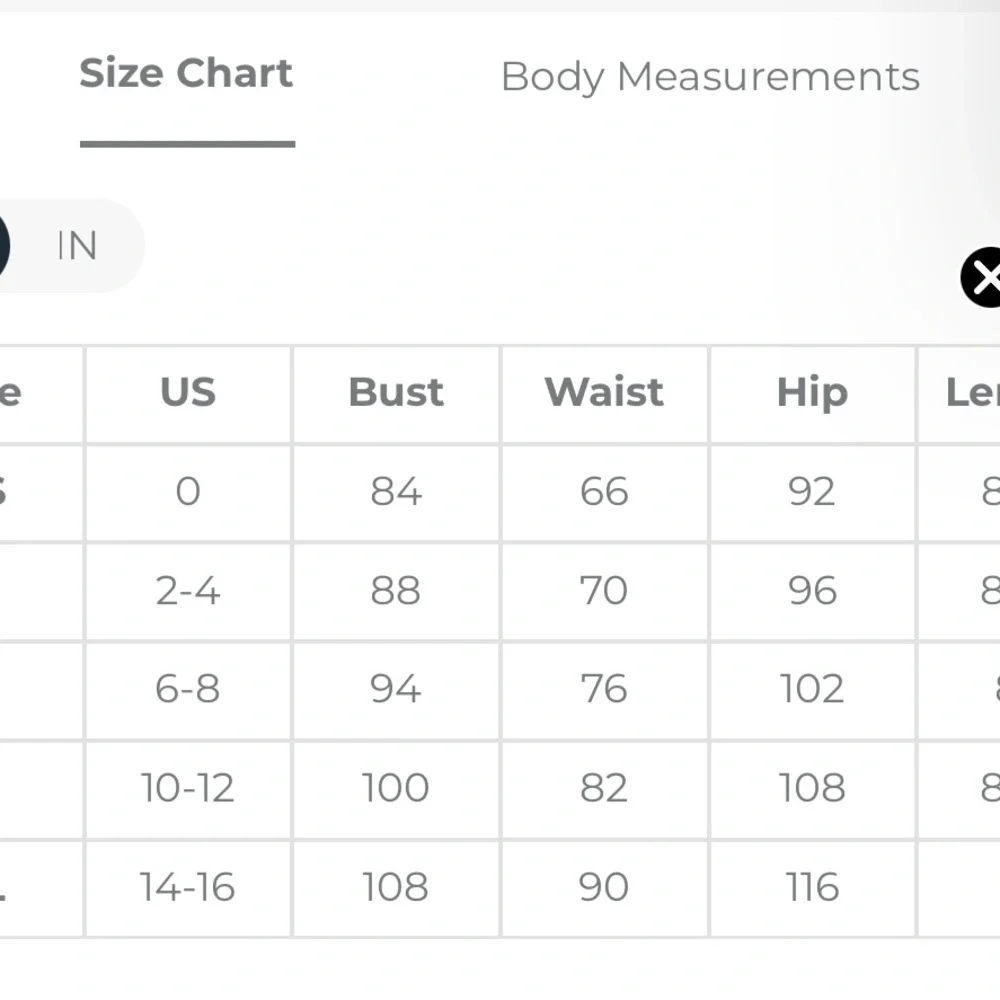Click the Hip column header
Screen dimensions: 1000x1000
tap(812, 393)
